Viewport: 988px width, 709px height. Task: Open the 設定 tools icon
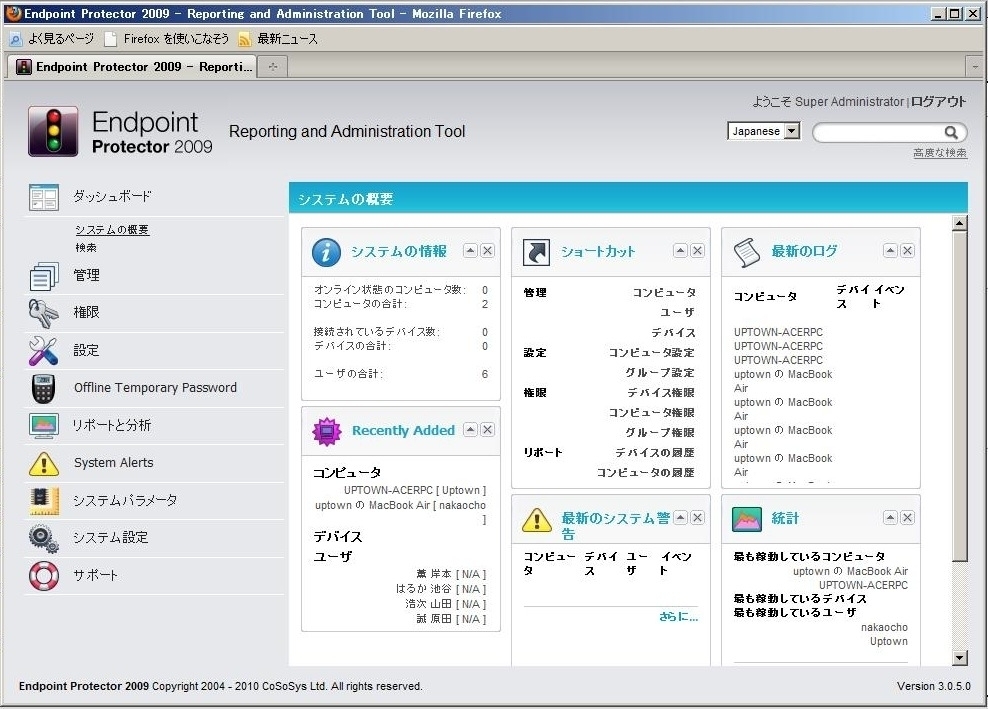(43, 350)
